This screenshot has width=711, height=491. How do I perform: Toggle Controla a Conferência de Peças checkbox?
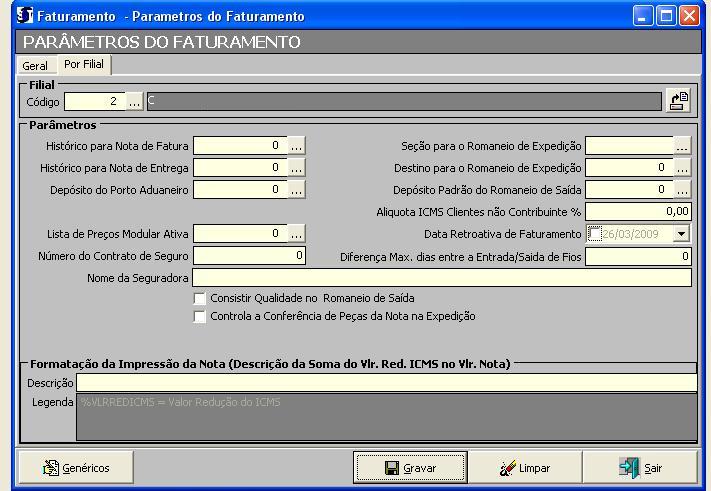coord(200,316)
